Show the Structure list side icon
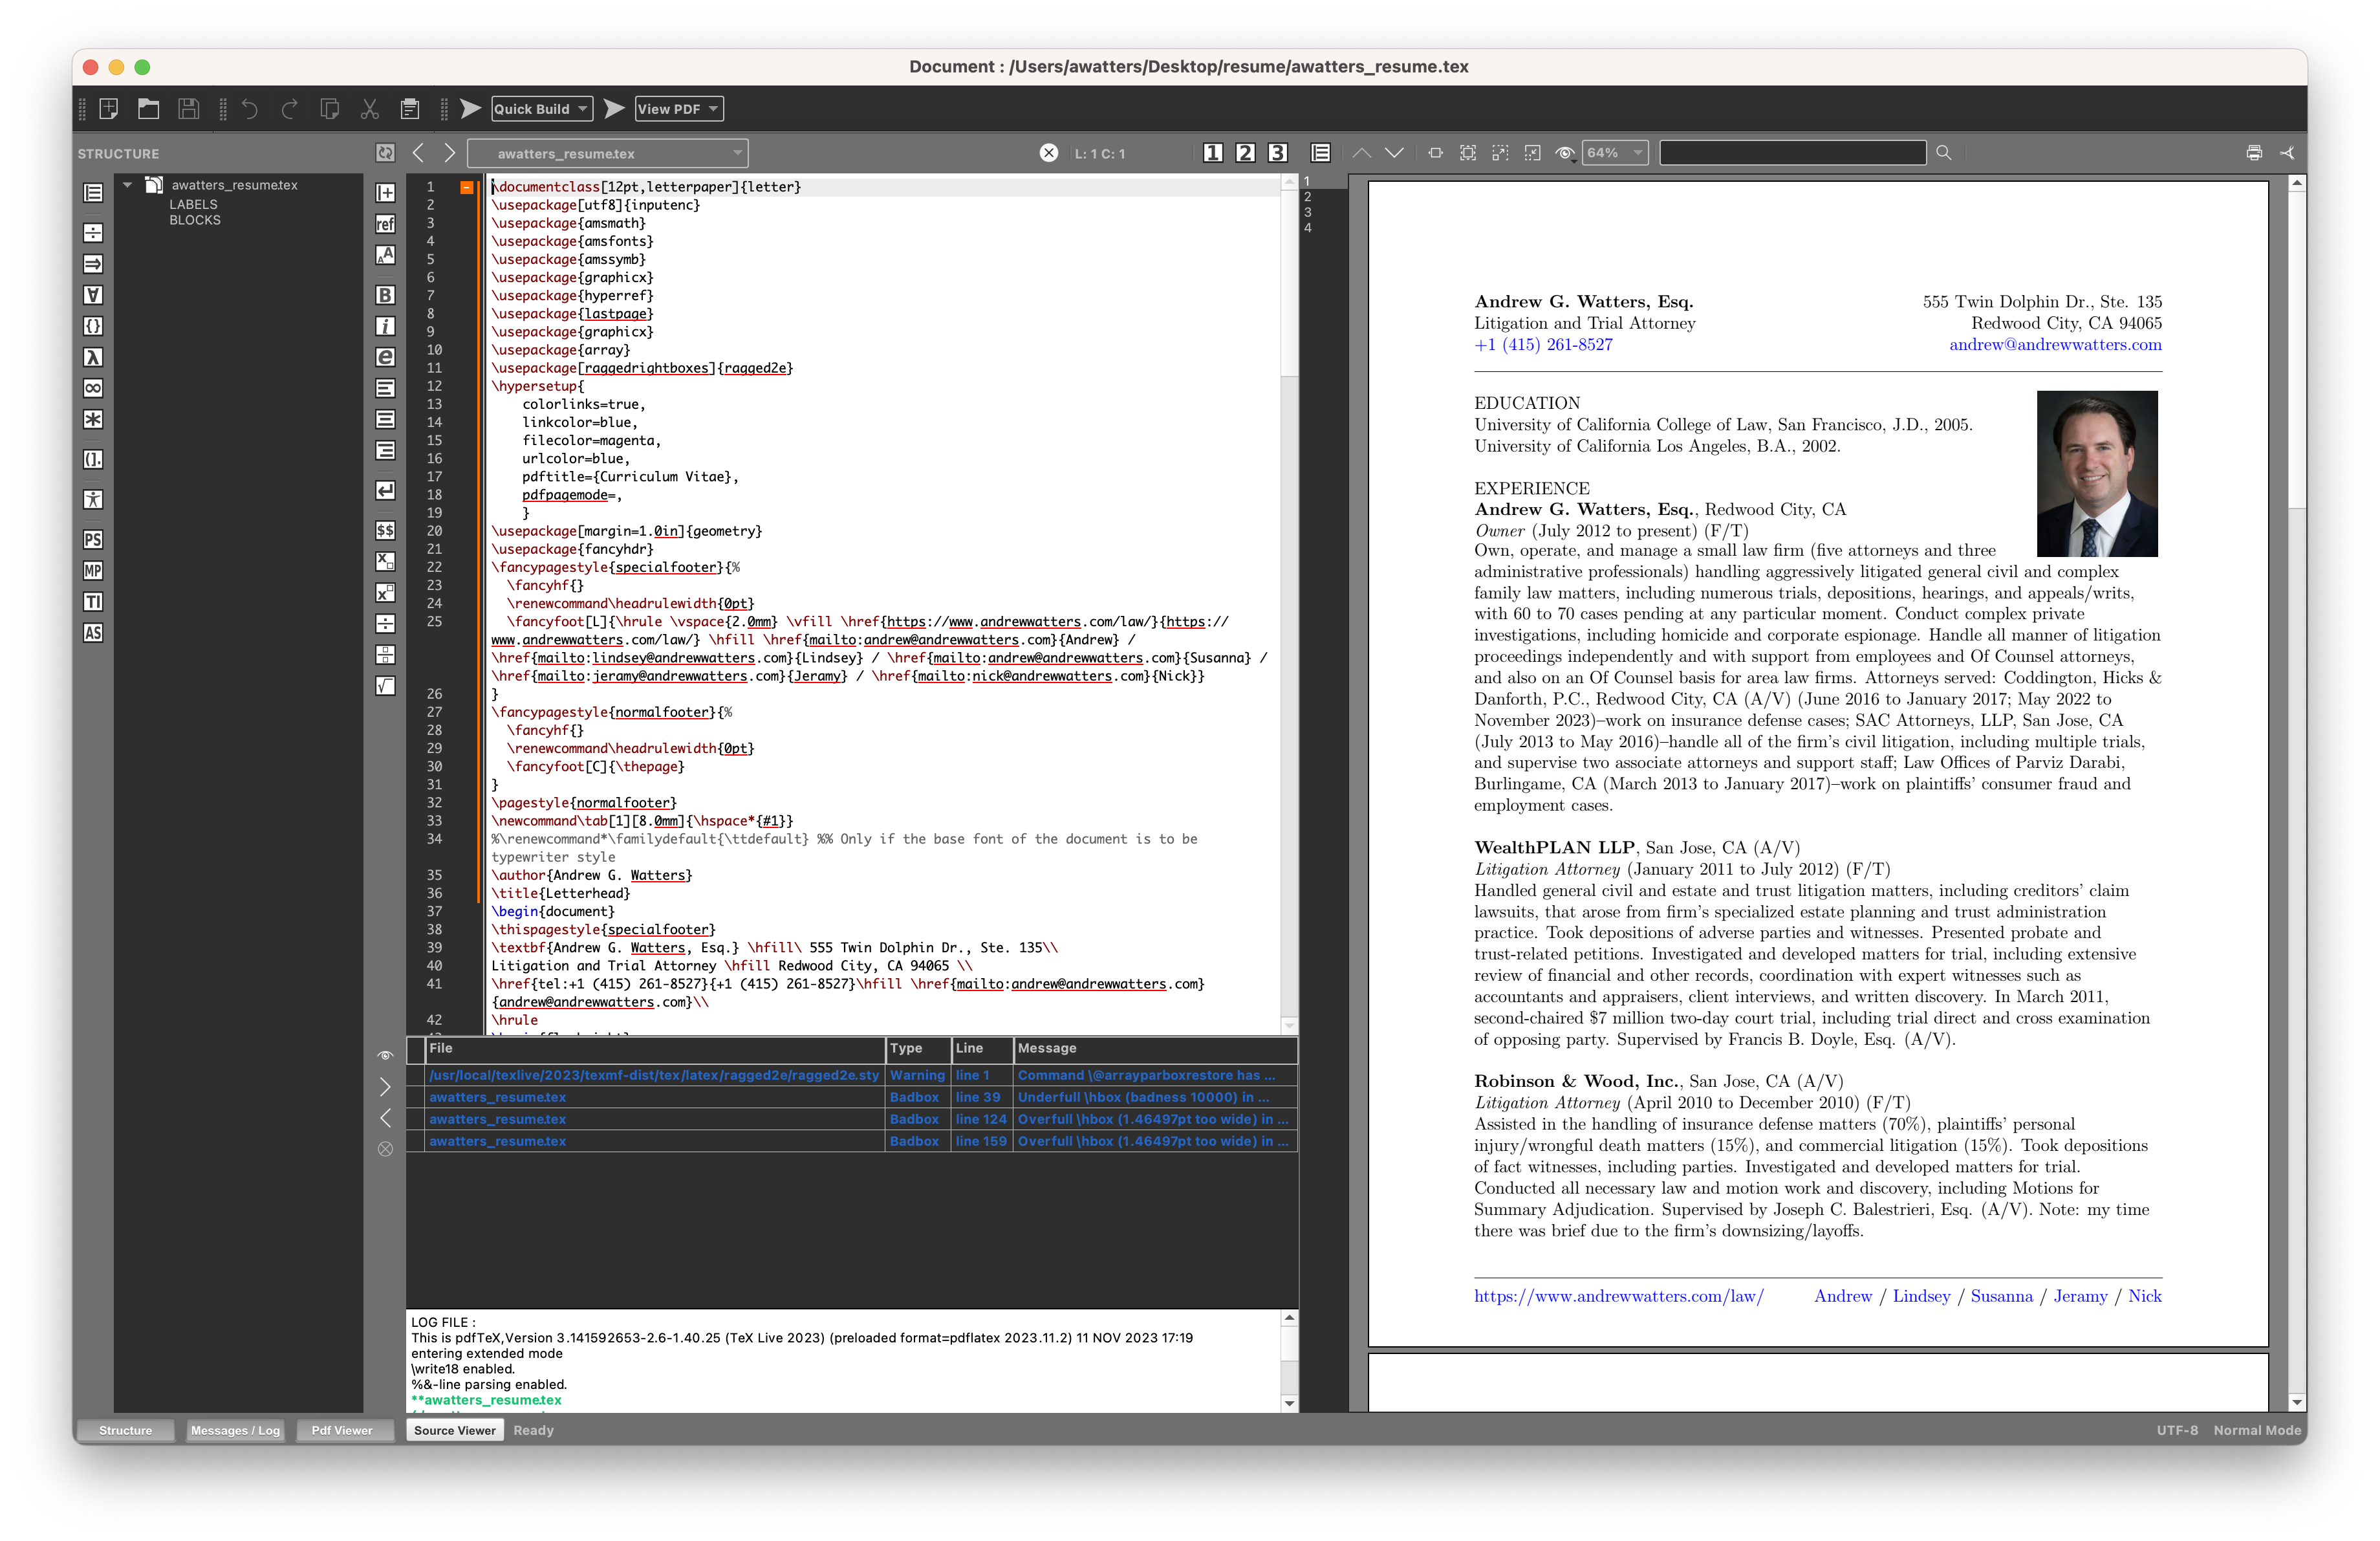 pos(93,192)
